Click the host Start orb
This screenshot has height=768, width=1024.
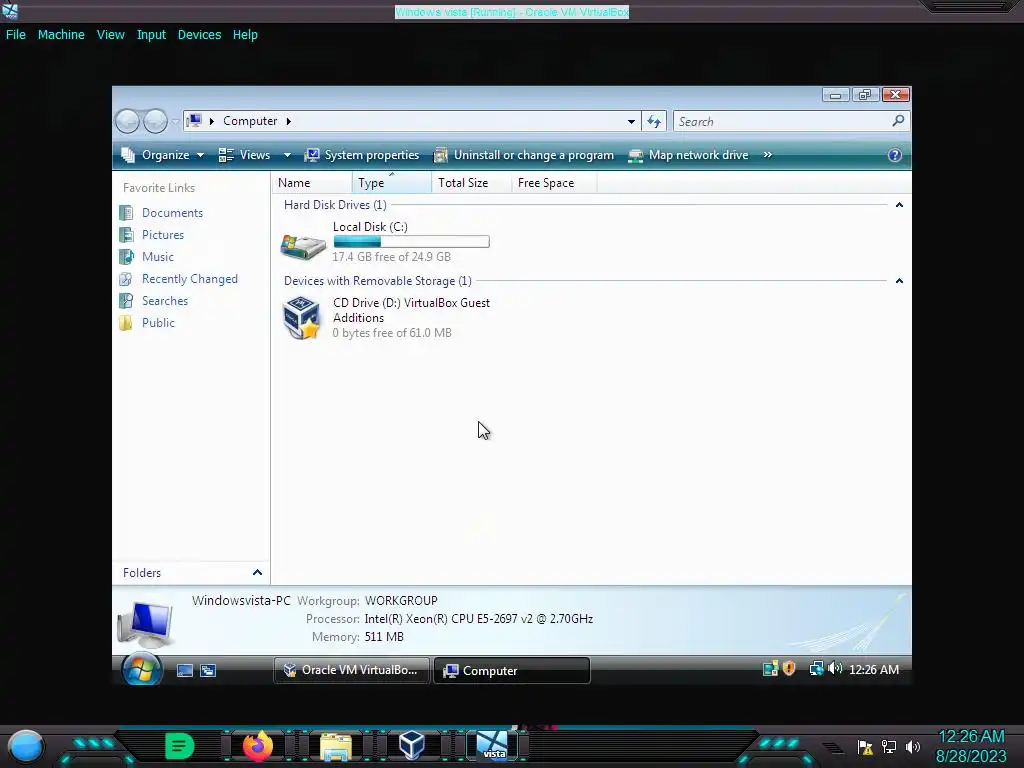pyautogui.click(x=25, y=746)
